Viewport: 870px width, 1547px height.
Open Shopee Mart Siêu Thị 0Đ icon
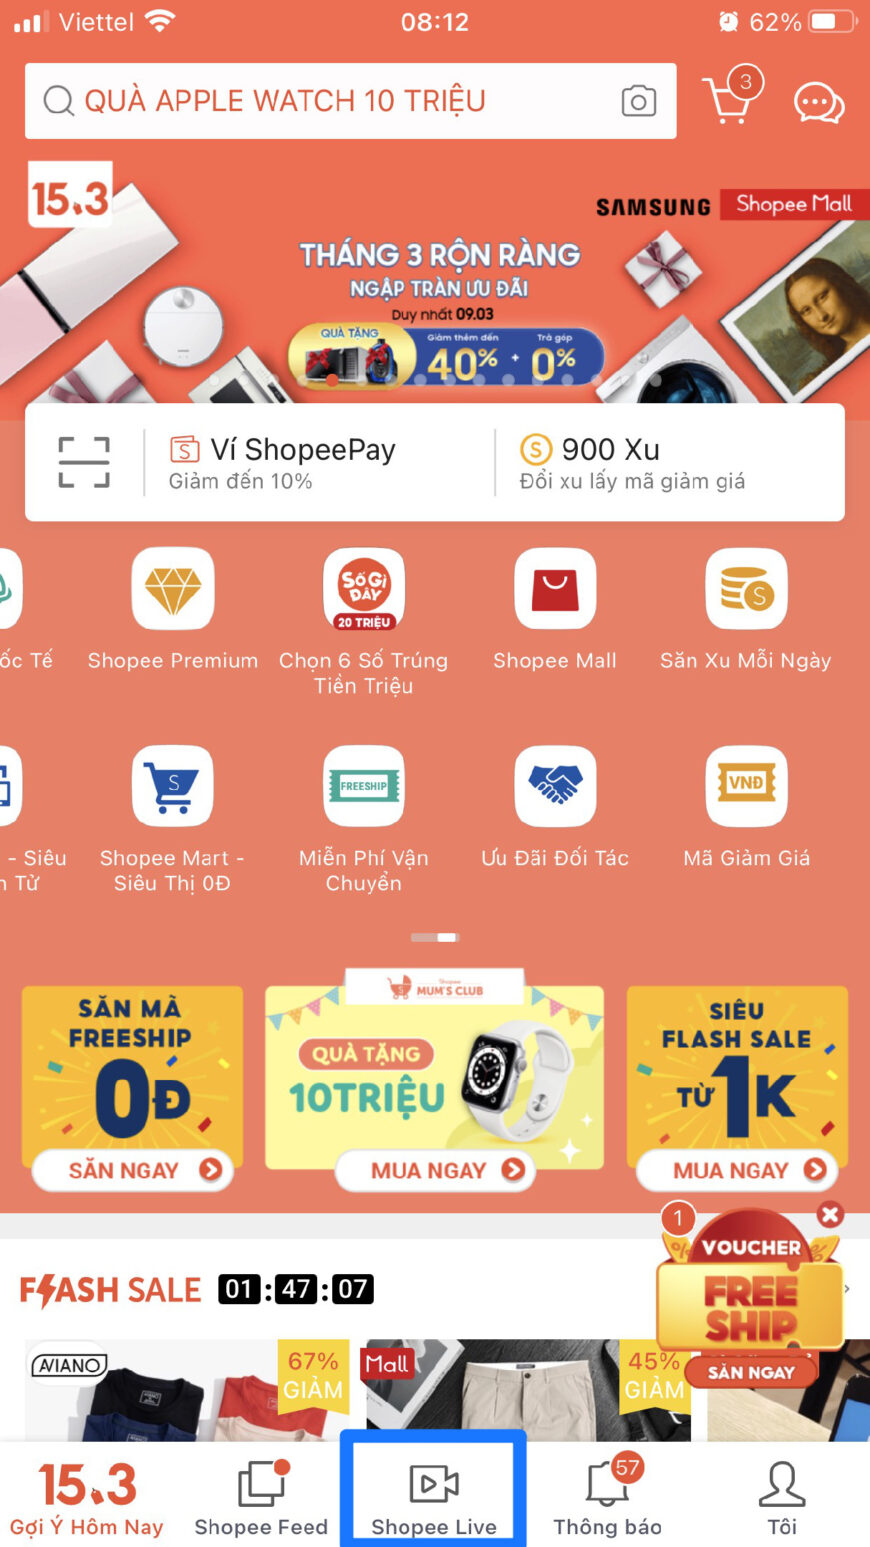[173, 786]
